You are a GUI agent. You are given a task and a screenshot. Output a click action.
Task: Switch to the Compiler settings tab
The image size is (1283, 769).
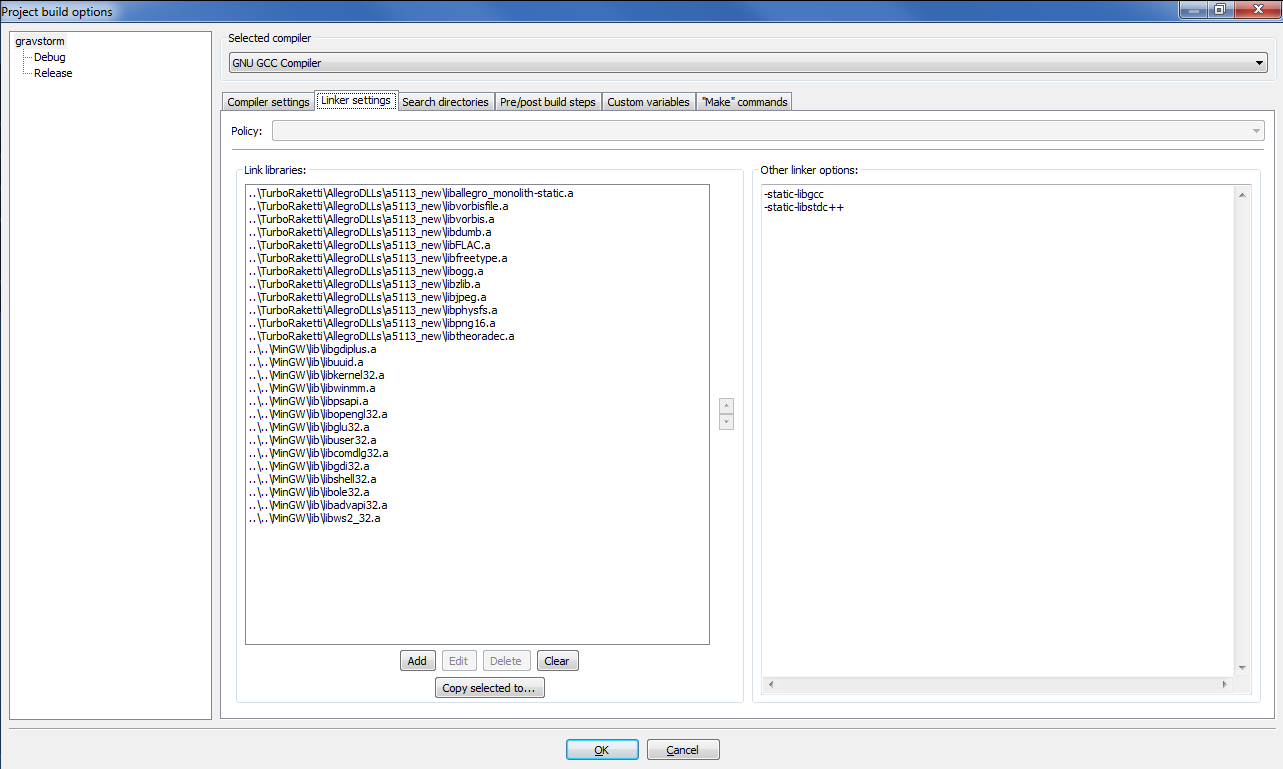click(268, 102)
